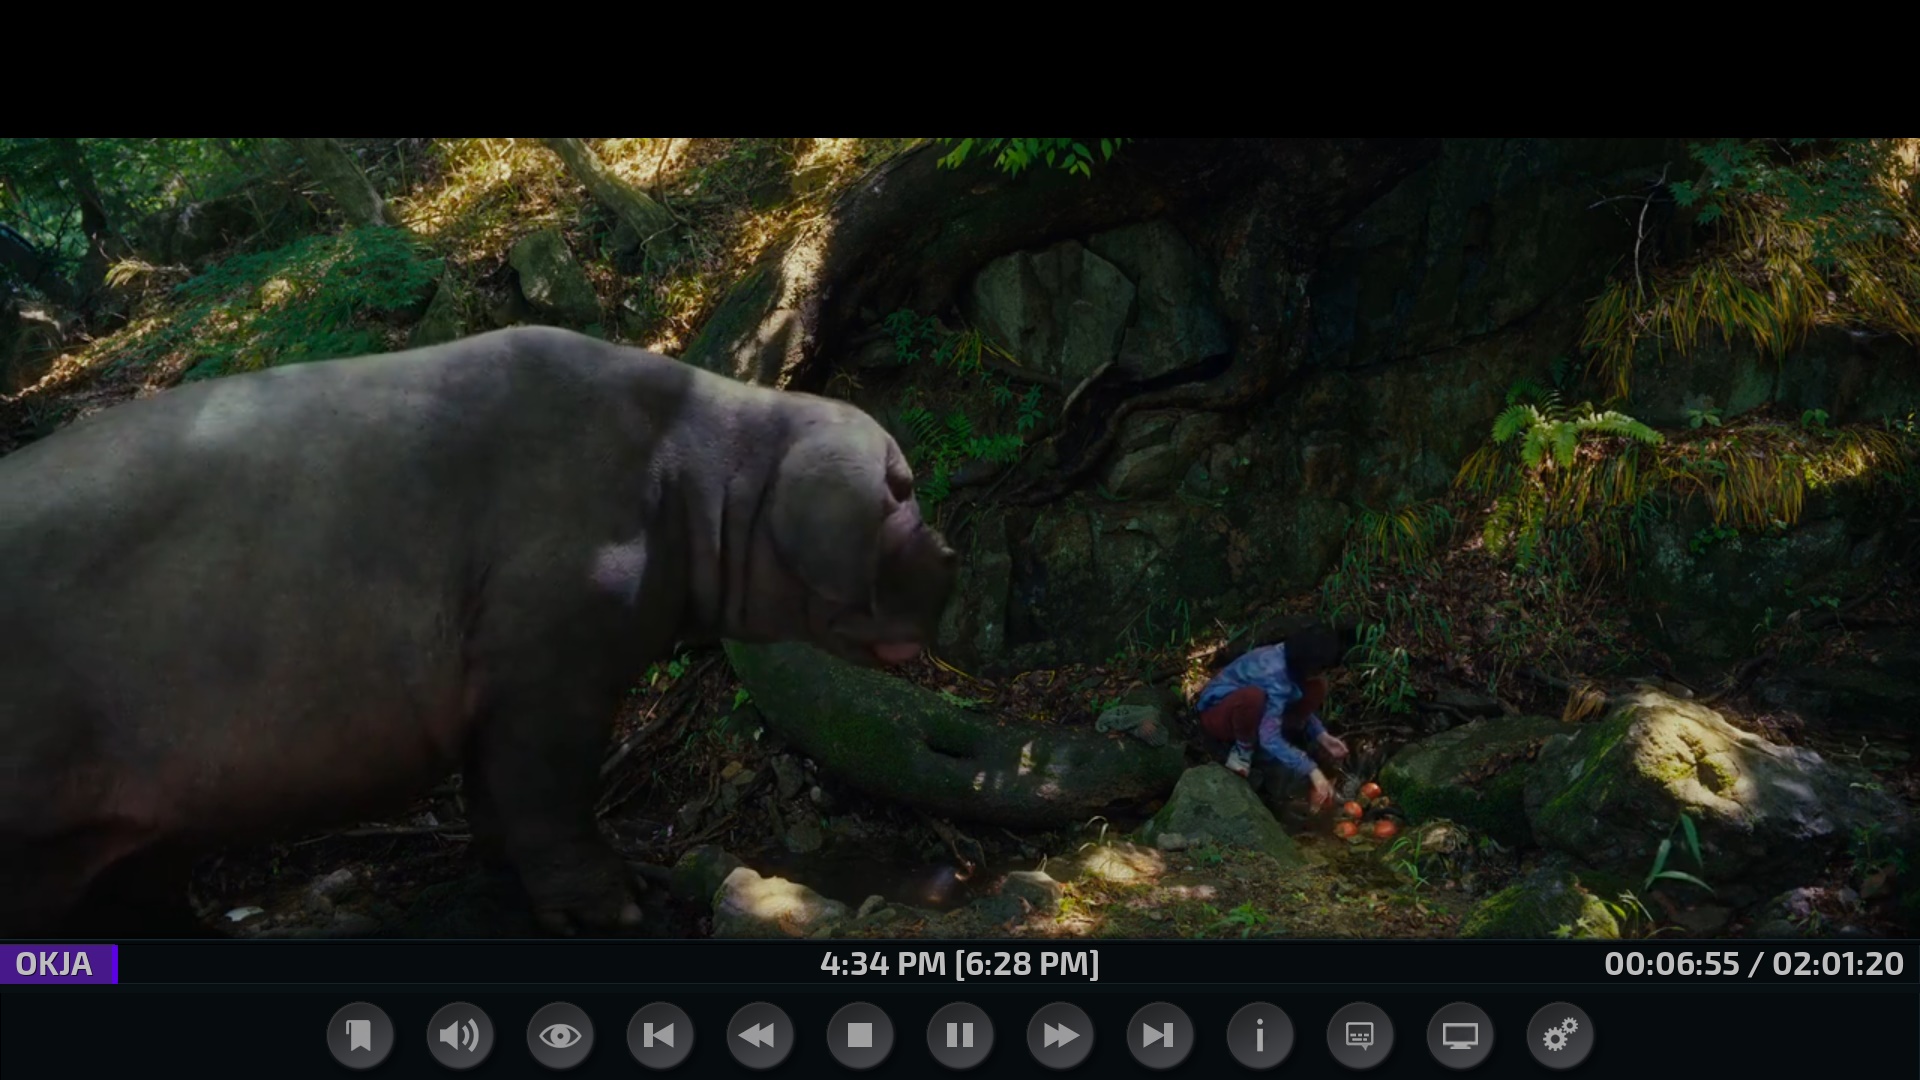Screen dimensions: 1920x1080
Task: Rewind the Okja video
Action: (759, 1035)
